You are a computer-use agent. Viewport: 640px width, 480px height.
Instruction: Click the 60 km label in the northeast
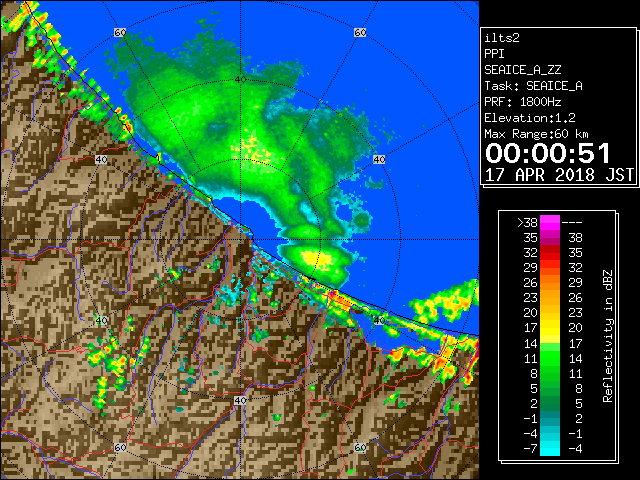coord(360,32)
